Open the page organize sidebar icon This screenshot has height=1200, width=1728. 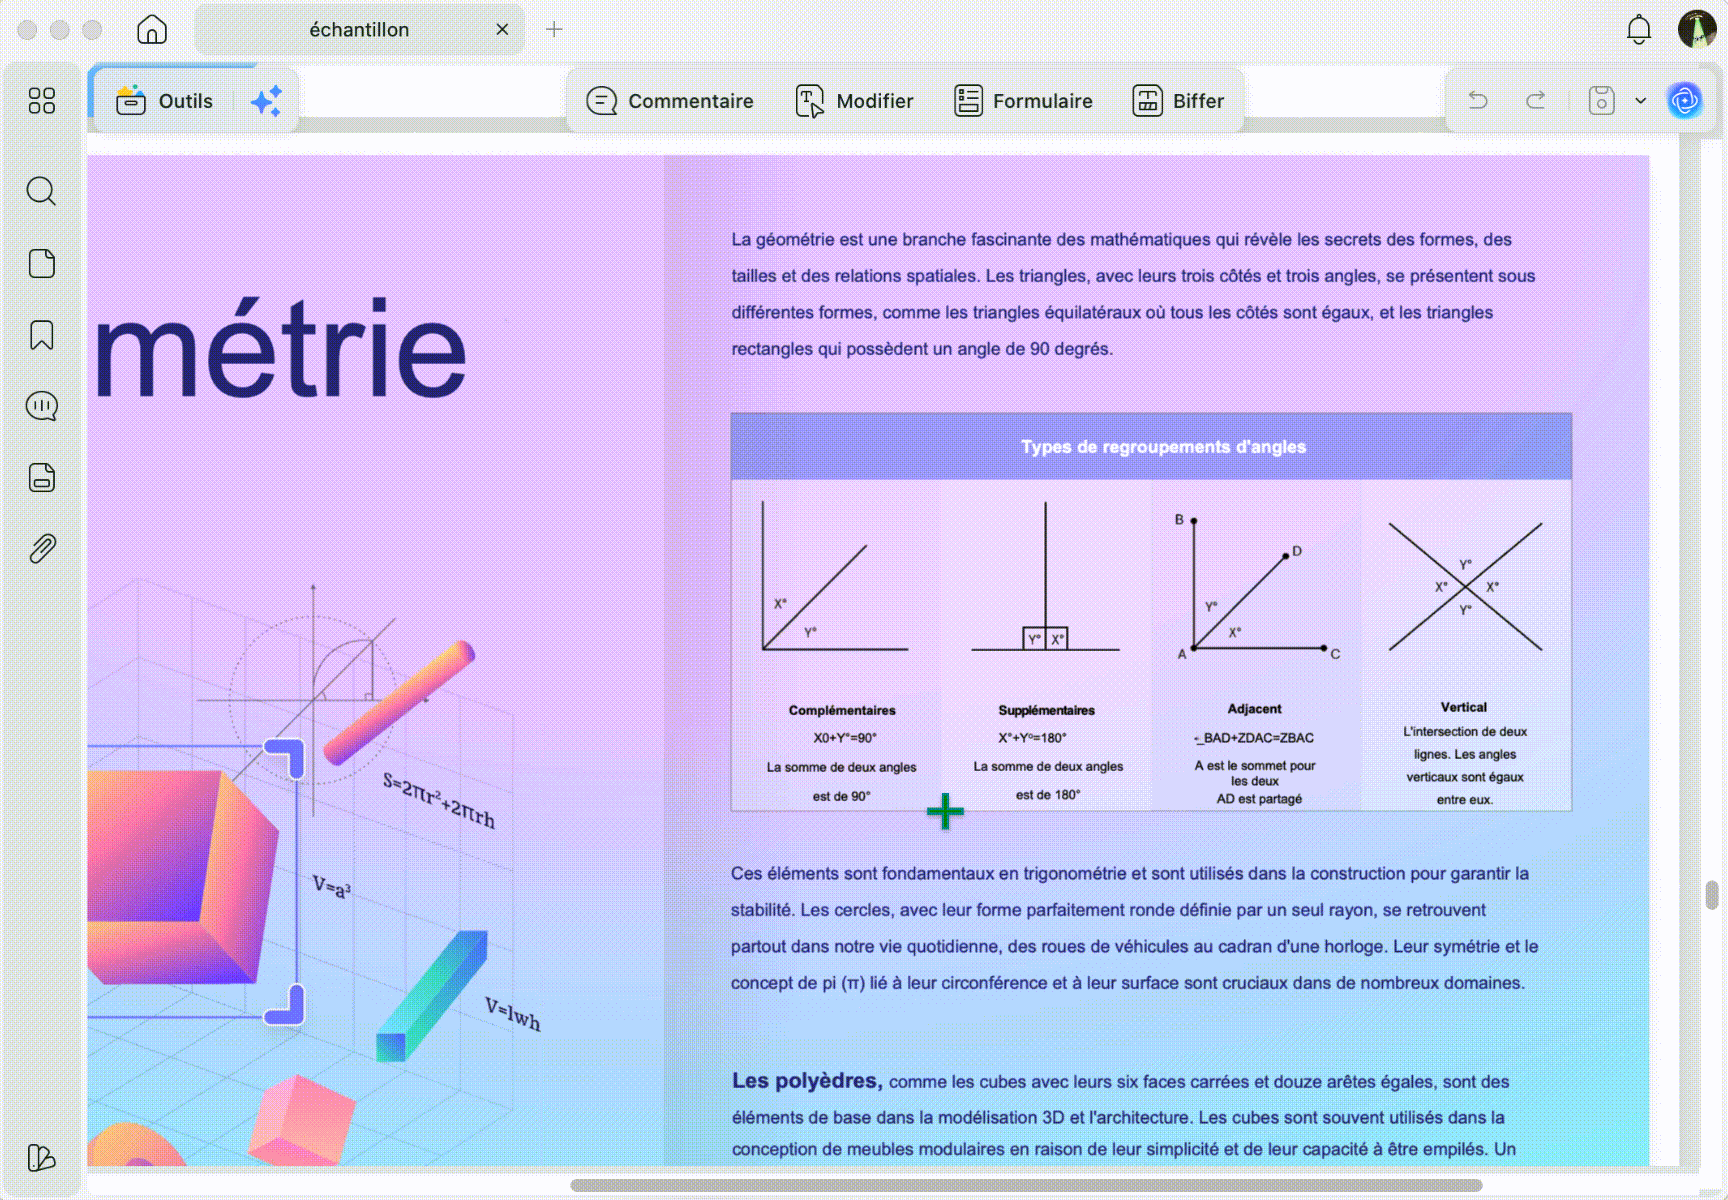click(42, 263)
